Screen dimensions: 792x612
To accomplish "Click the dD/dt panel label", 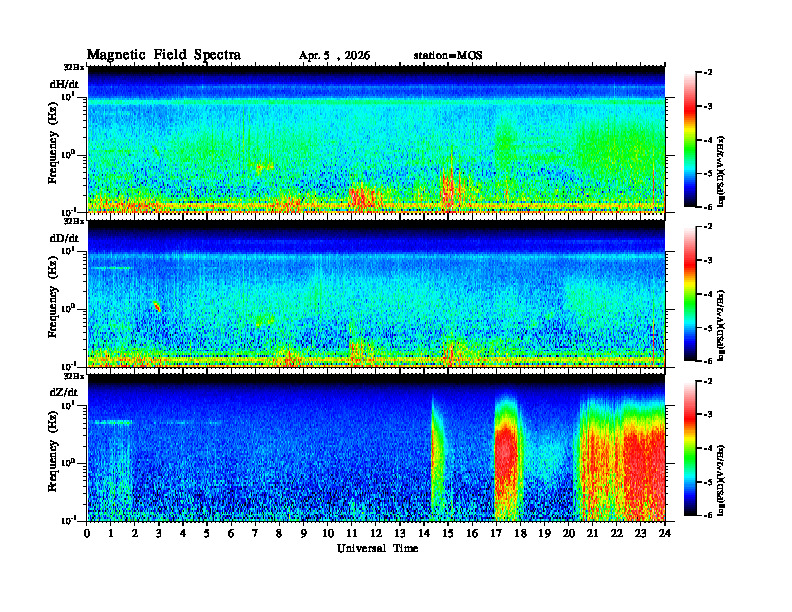I will [x=64, y=238].
